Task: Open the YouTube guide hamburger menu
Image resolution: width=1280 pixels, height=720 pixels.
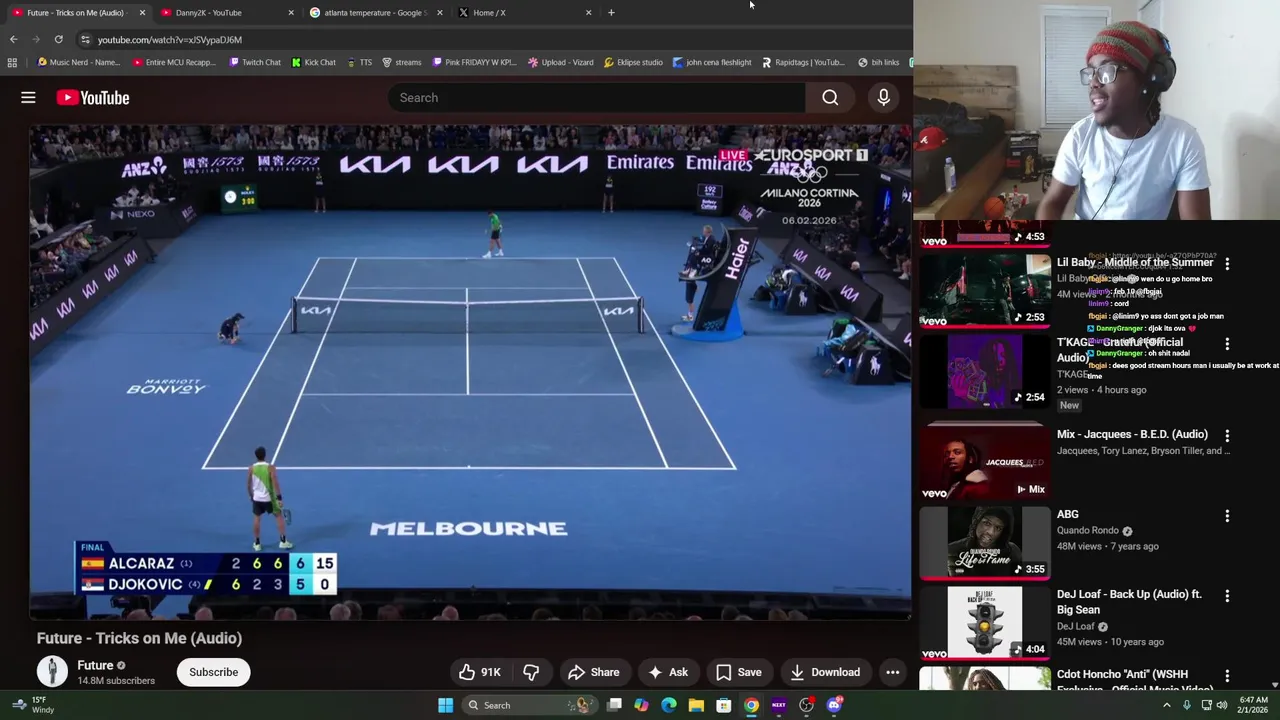Action: click(28, 98)
